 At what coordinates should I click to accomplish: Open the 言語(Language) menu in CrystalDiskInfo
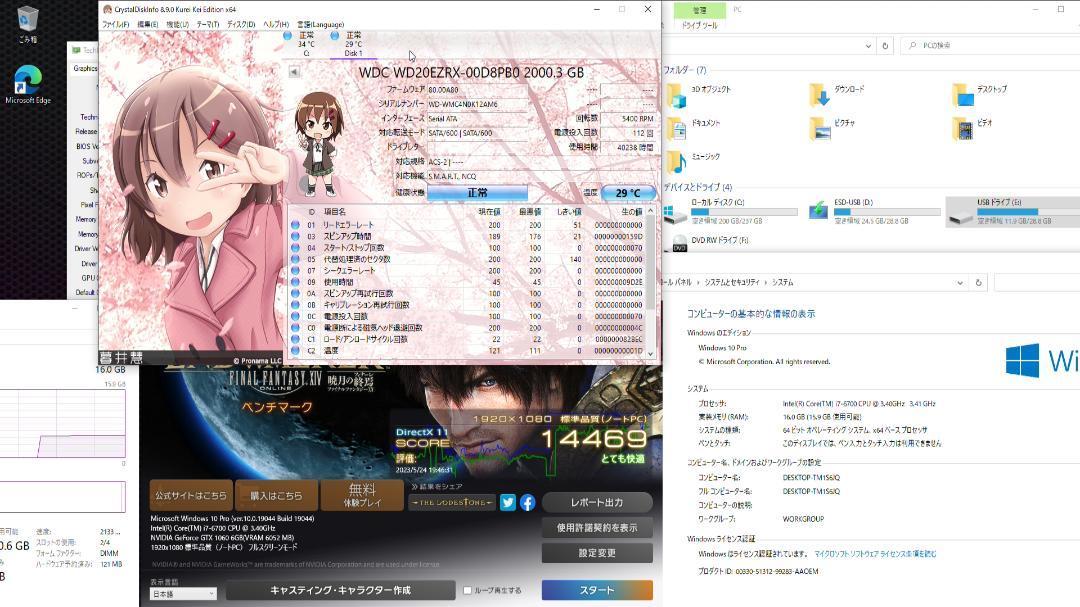(x=320, y=24)
